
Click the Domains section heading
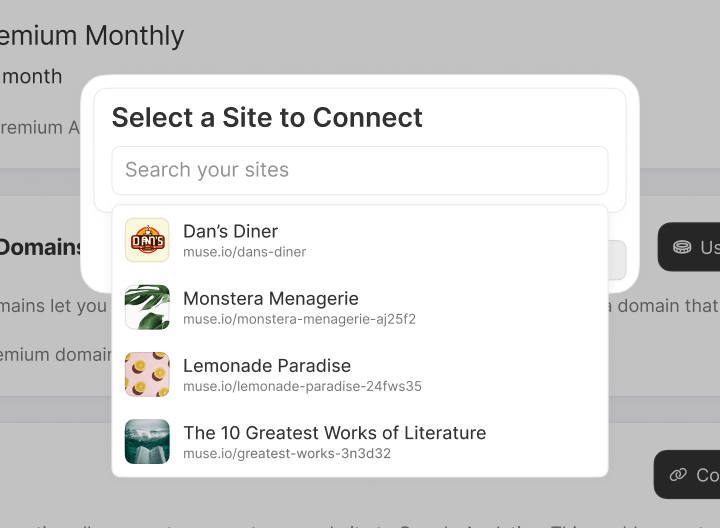[x=42, y=247]
